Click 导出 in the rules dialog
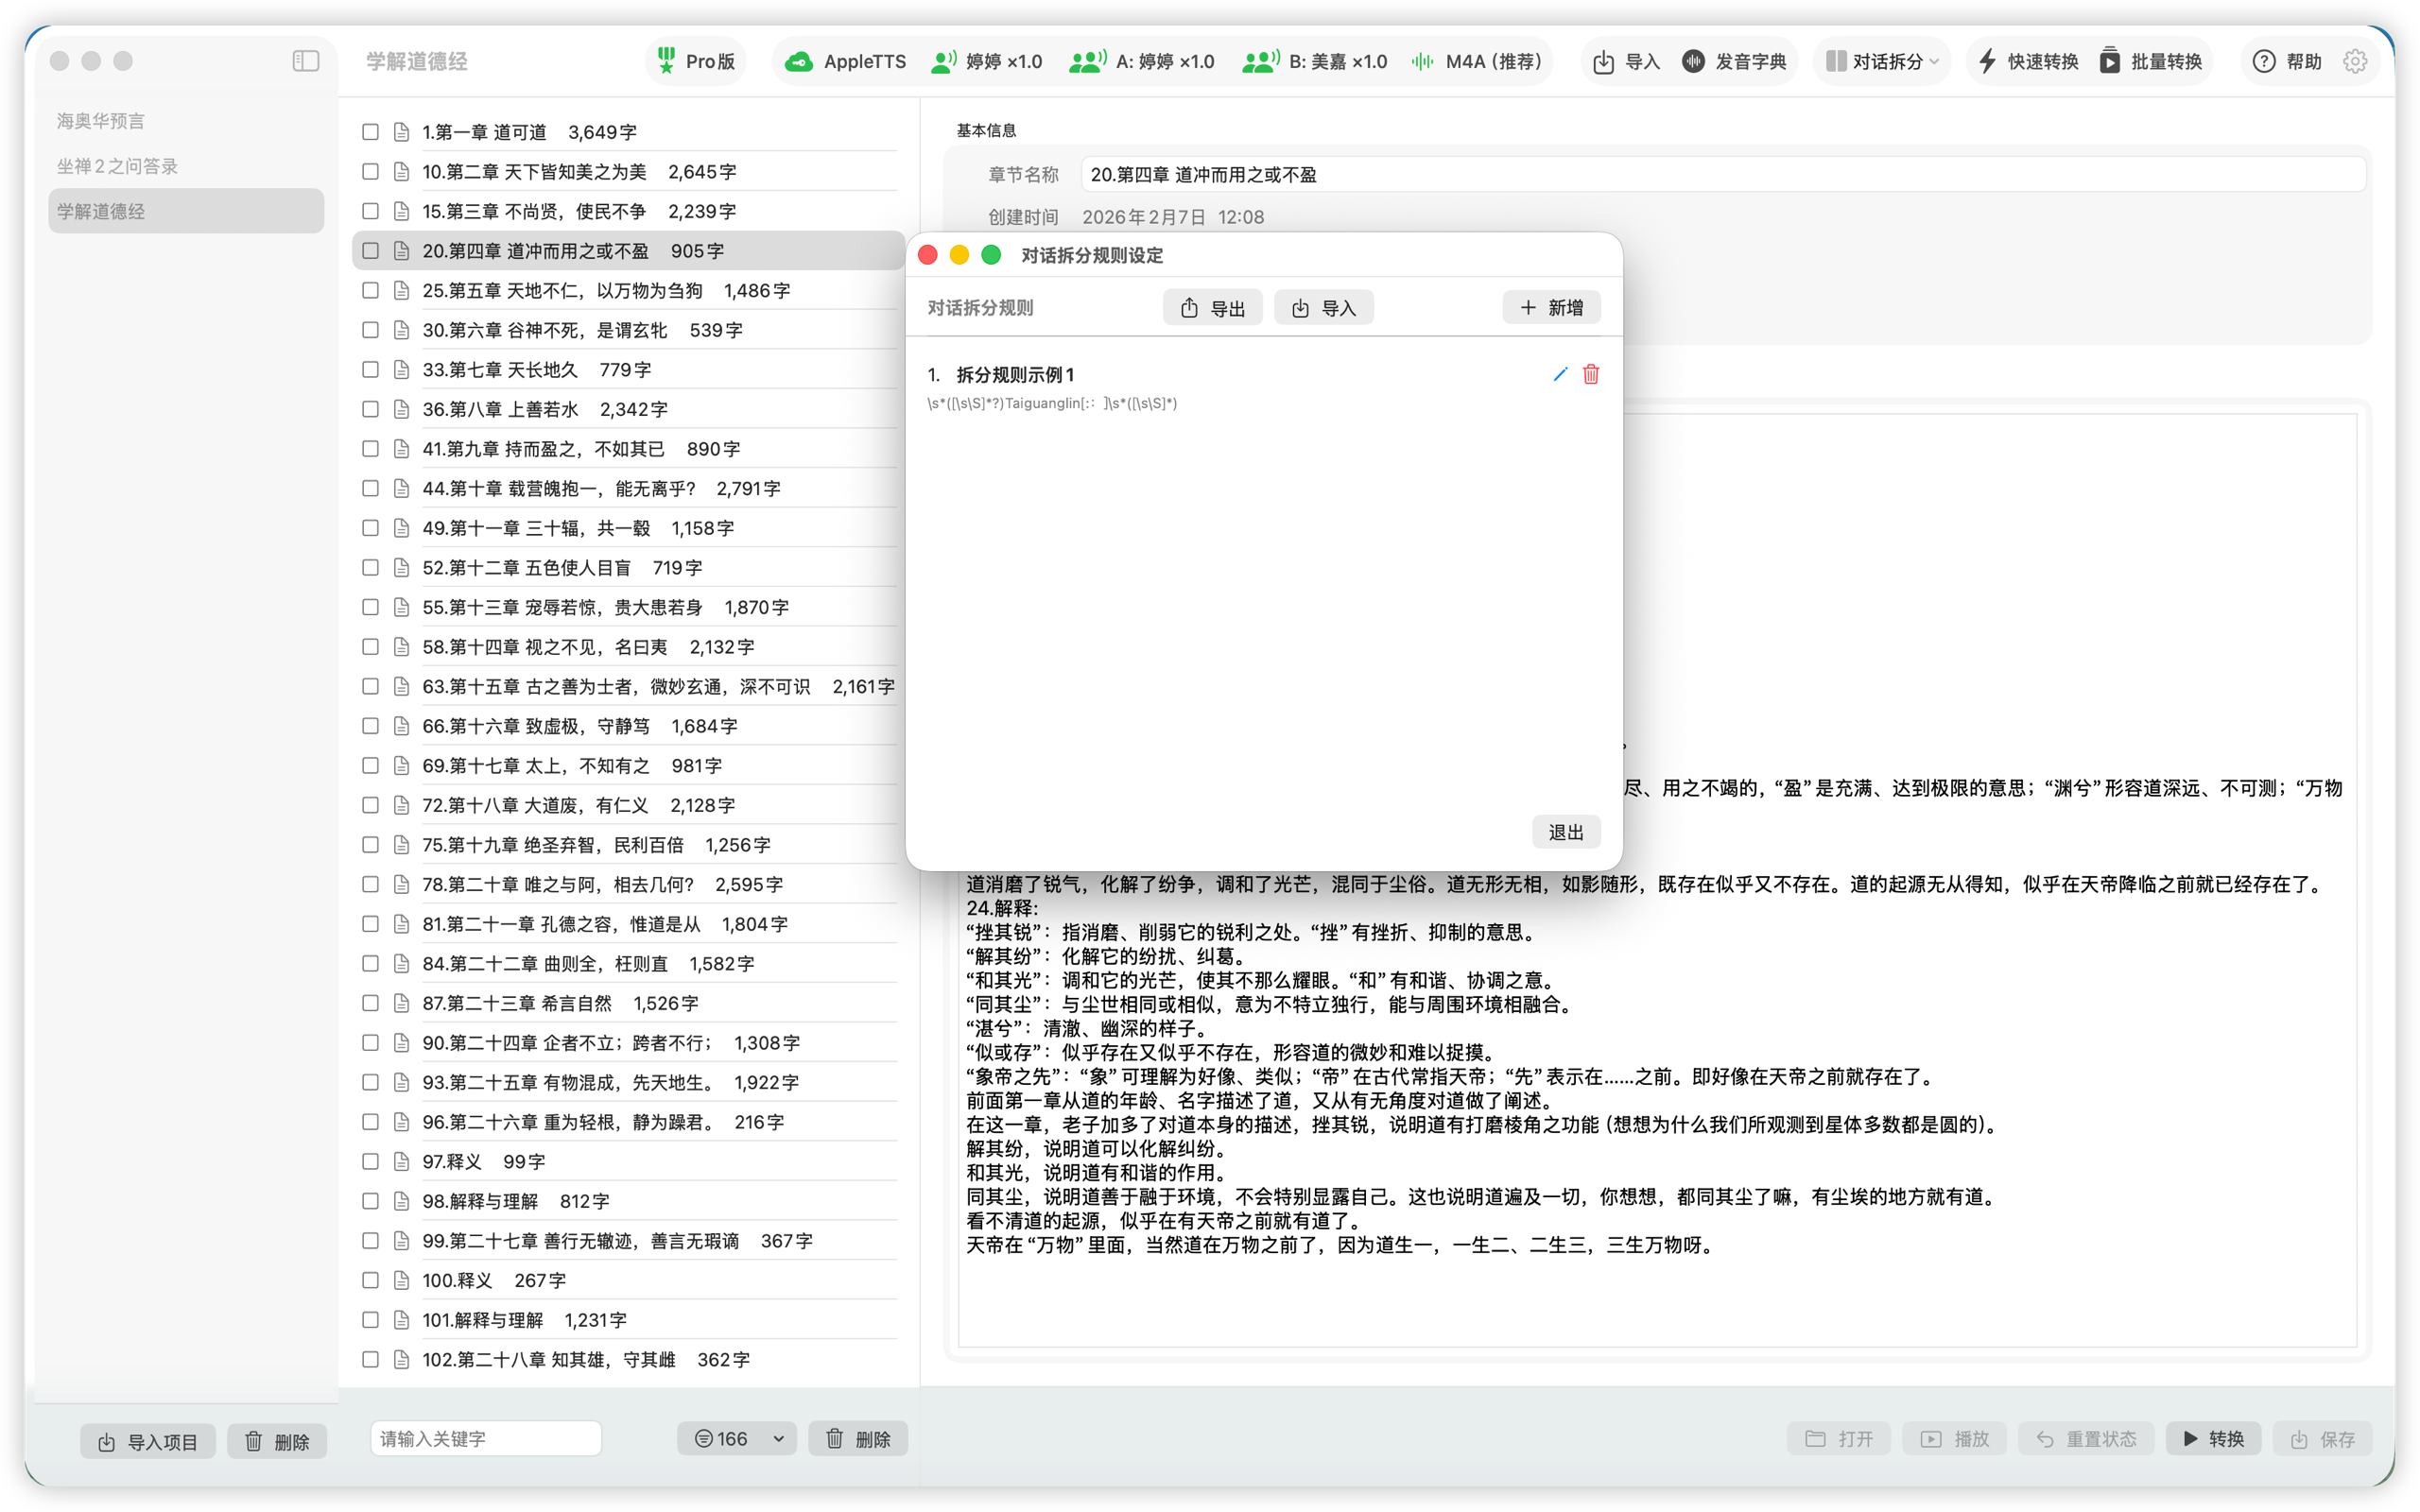The height and width of the screenshot is (1512, 2420). (1212, 308)
